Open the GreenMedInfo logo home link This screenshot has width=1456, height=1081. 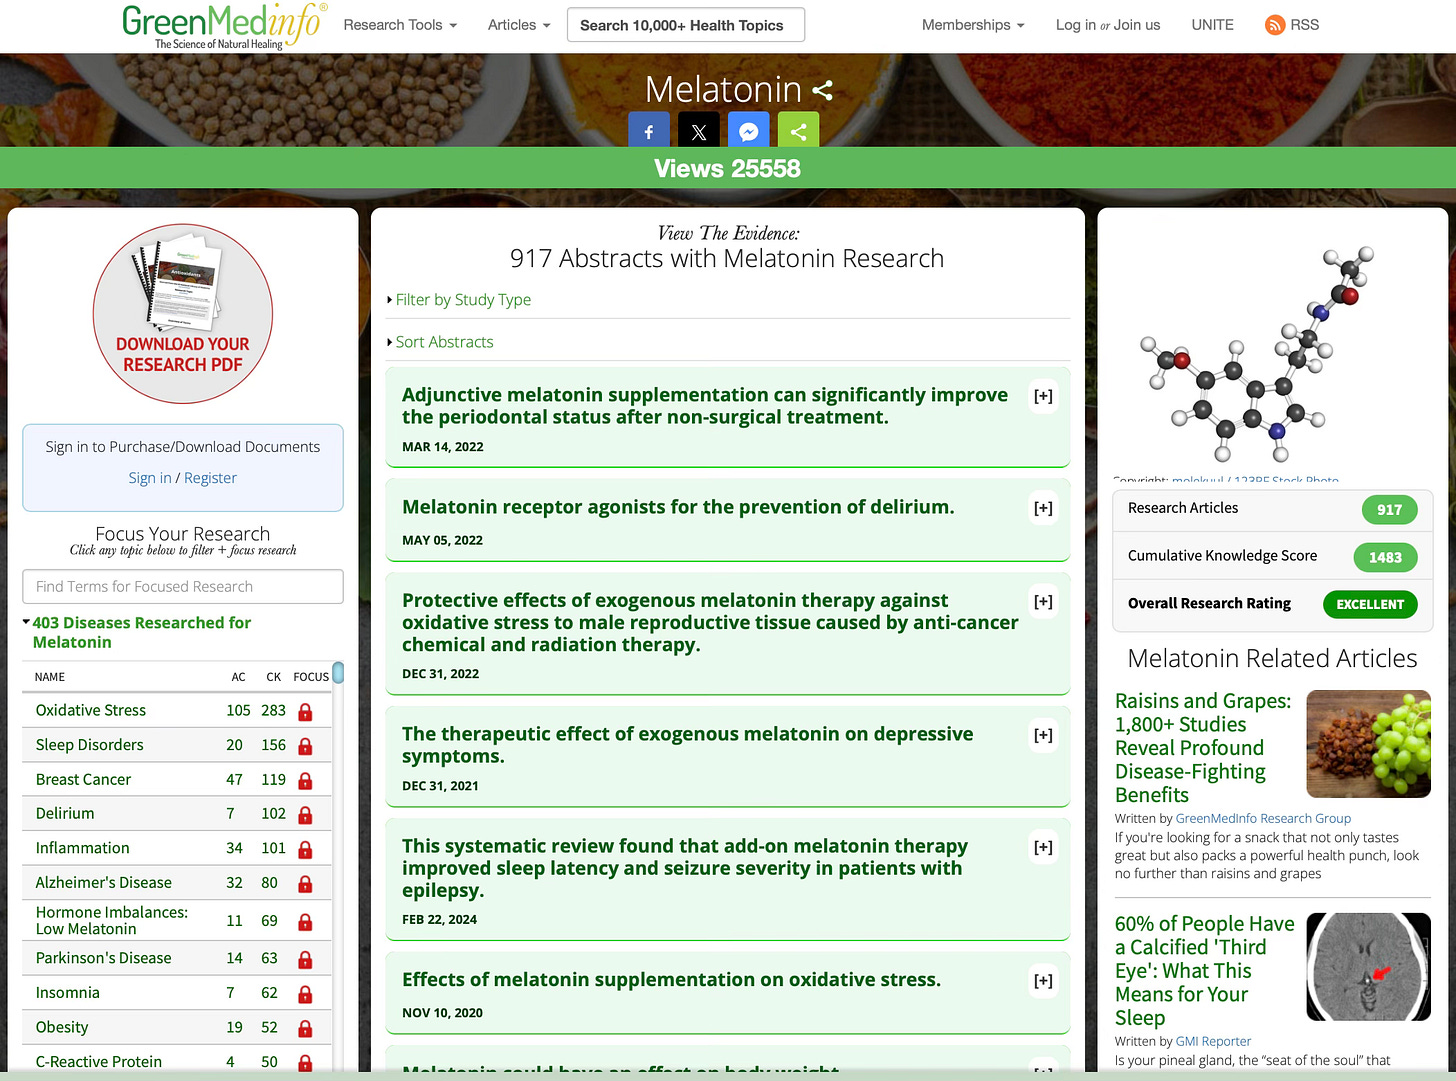coord(224,26)
